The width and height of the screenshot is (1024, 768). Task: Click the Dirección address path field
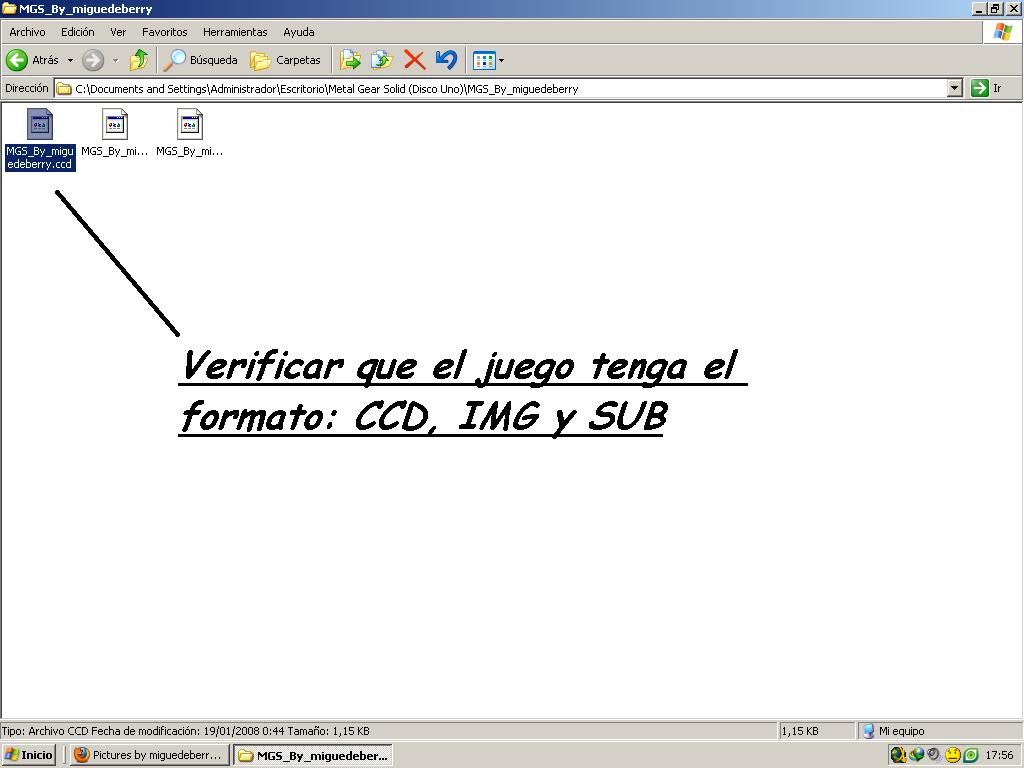click(x=509, y=89)
